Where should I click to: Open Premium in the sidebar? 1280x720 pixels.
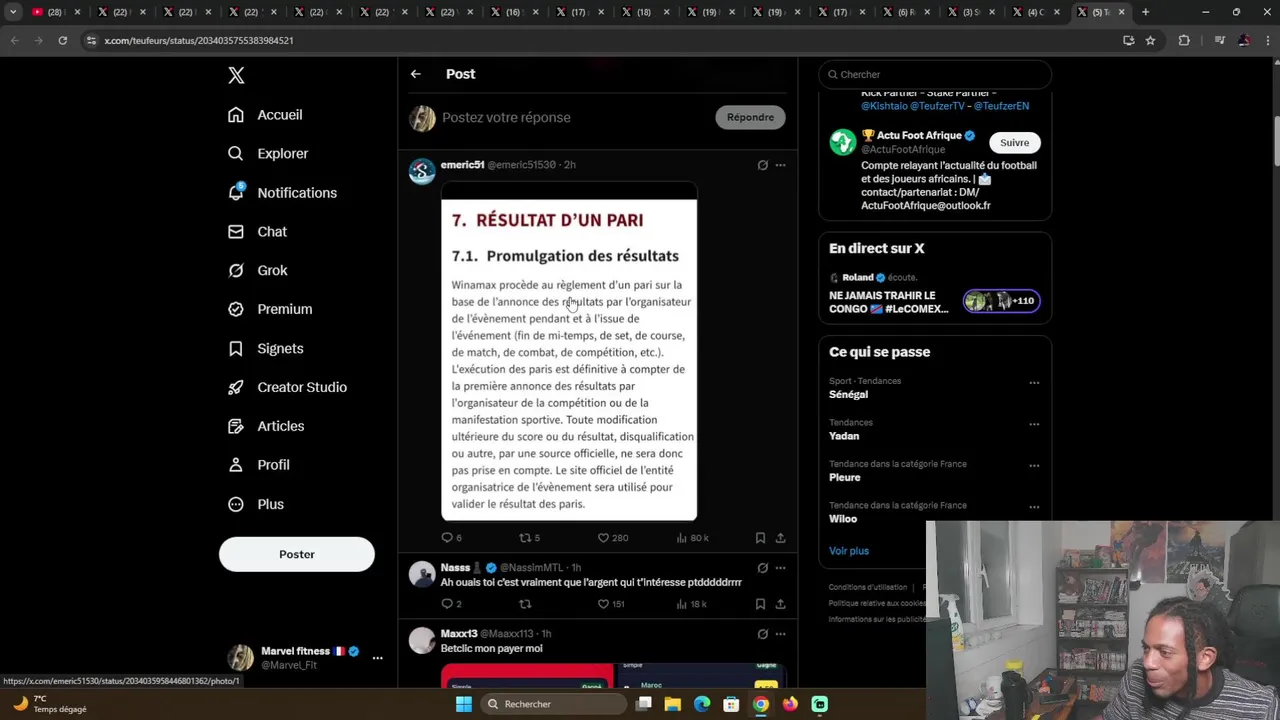click(x=270, y=310)
